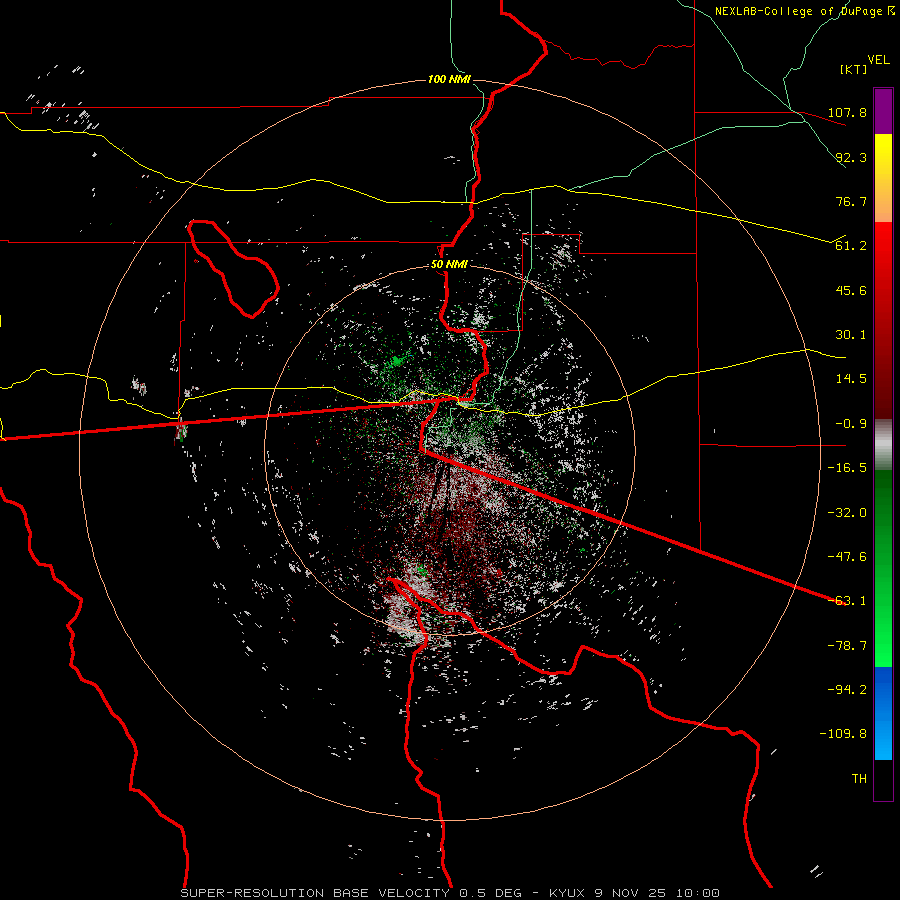
Task: Click the [KT] units label
Action: point(854,69)
